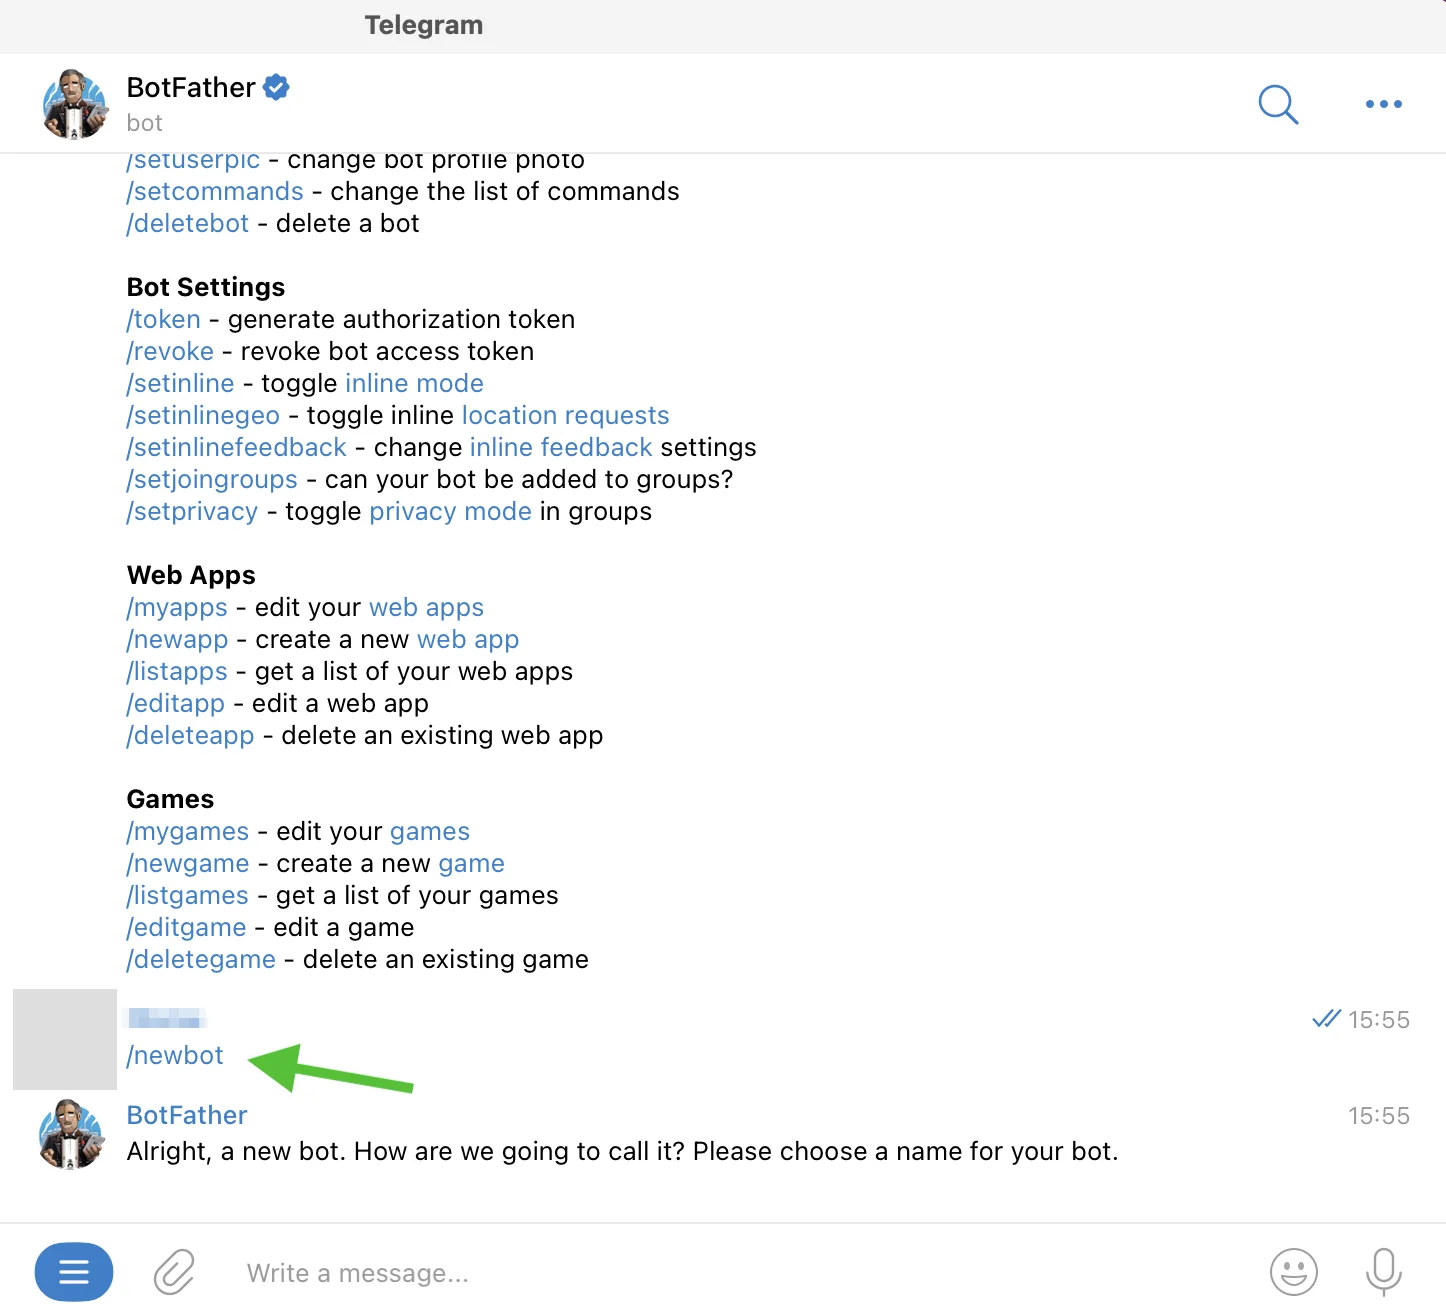Attach a file with the paperclip icon

coord(174,1272)
